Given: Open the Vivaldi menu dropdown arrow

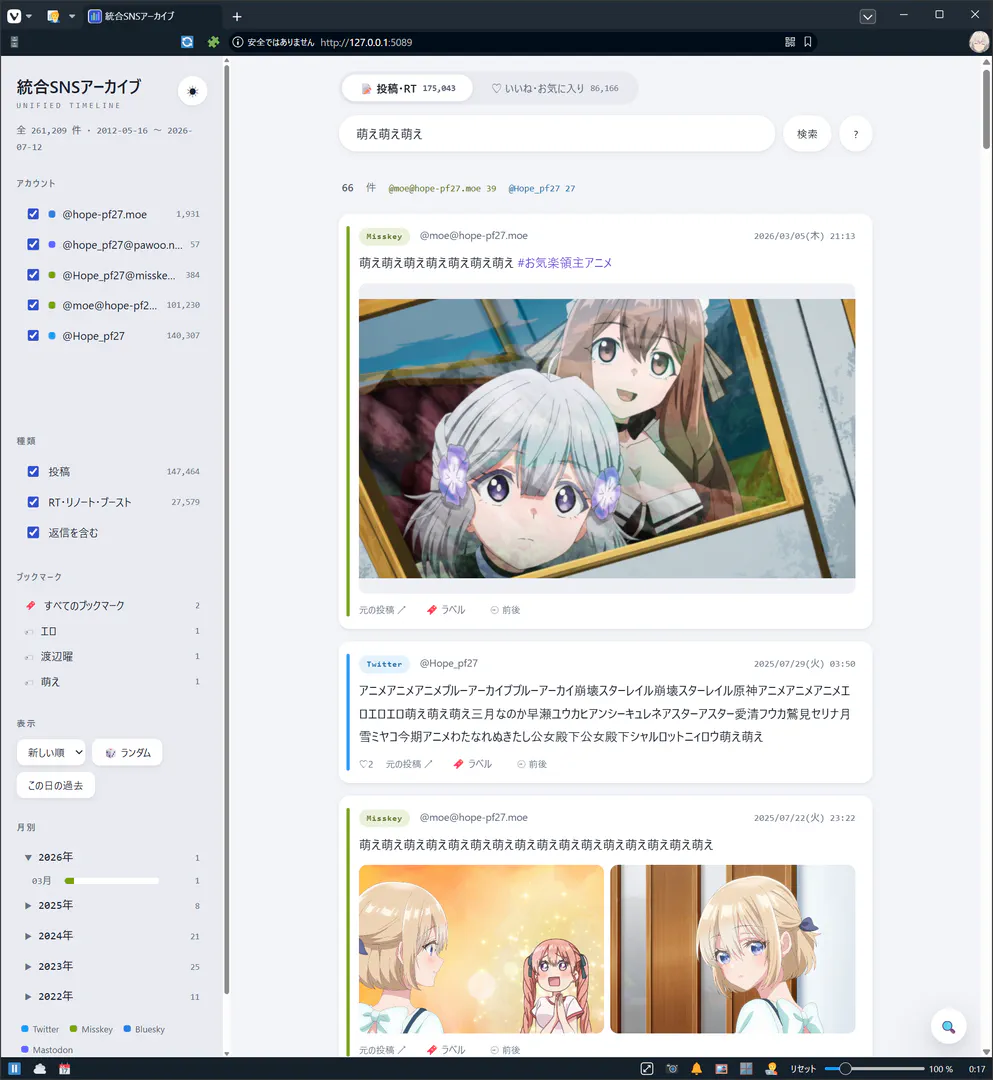Looking at the screenshot, I should 29,16.
